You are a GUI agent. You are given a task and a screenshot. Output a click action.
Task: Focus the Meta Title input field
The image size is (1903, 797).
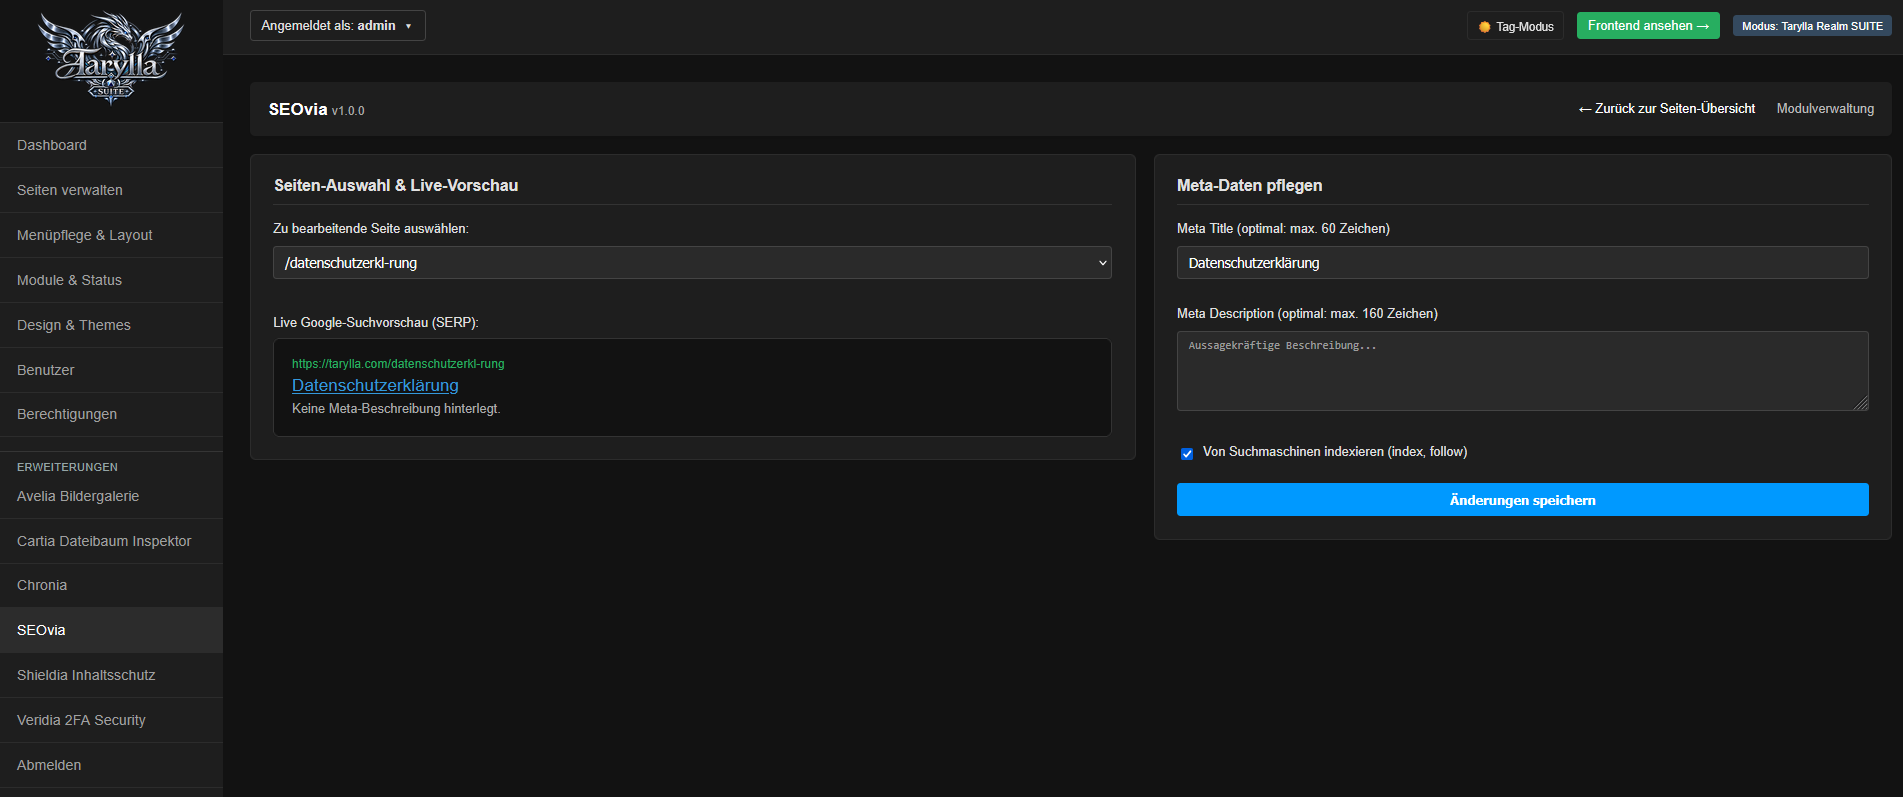click(1522, 263)
